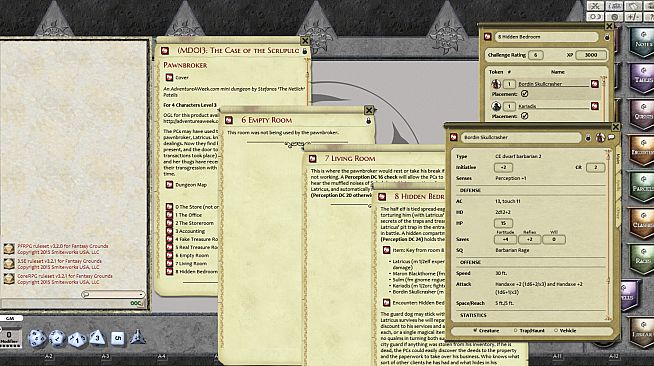The height and width of the screenshot is (366, 654).
Task: Pick up the d20 die
Action: [x=37, y=338]
